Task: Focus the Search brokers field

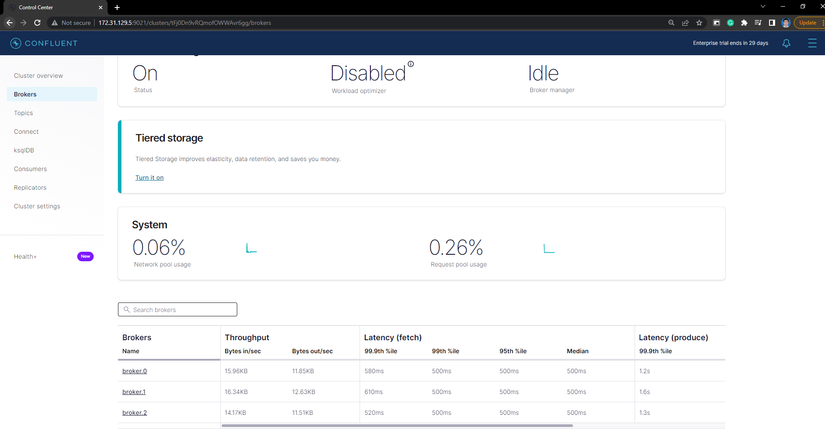Action: click(178, 309)
